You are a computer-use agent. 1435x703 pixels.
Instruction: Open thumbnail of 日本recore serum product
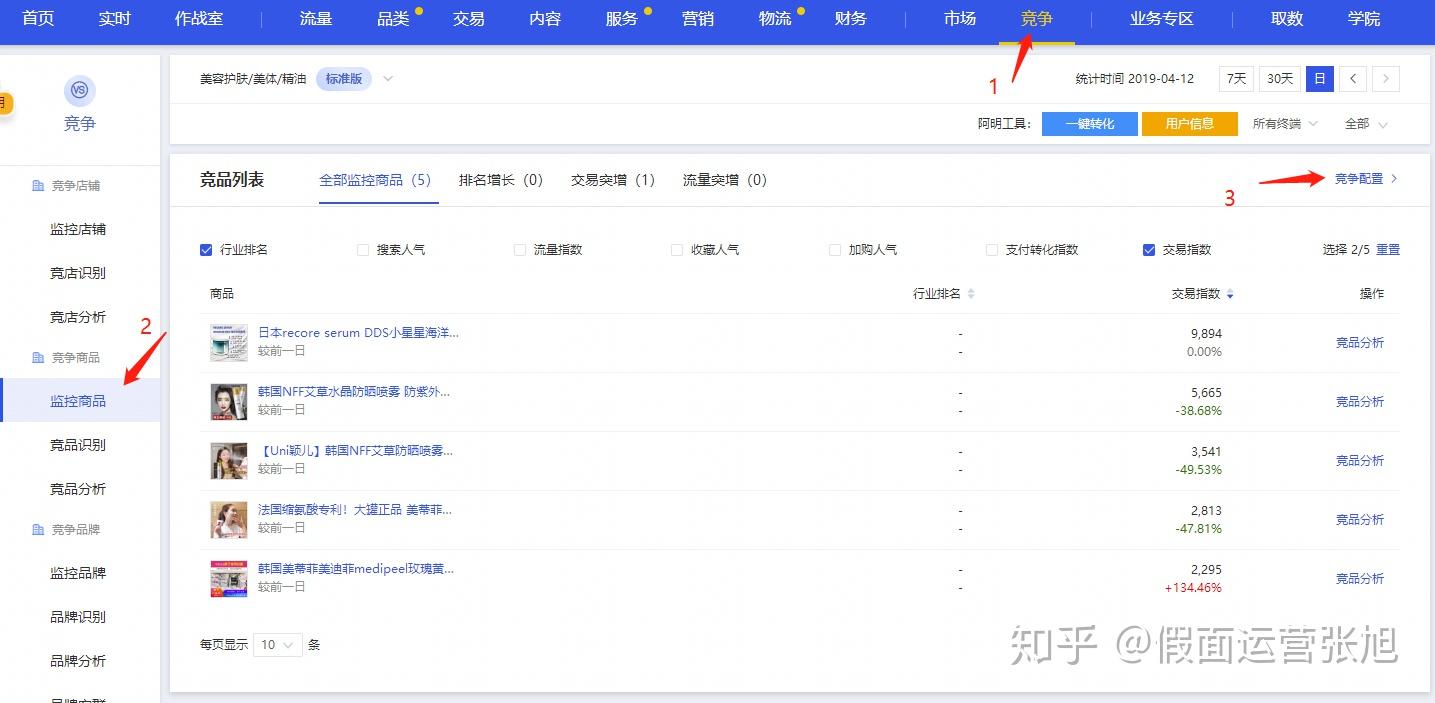(229, 343)
